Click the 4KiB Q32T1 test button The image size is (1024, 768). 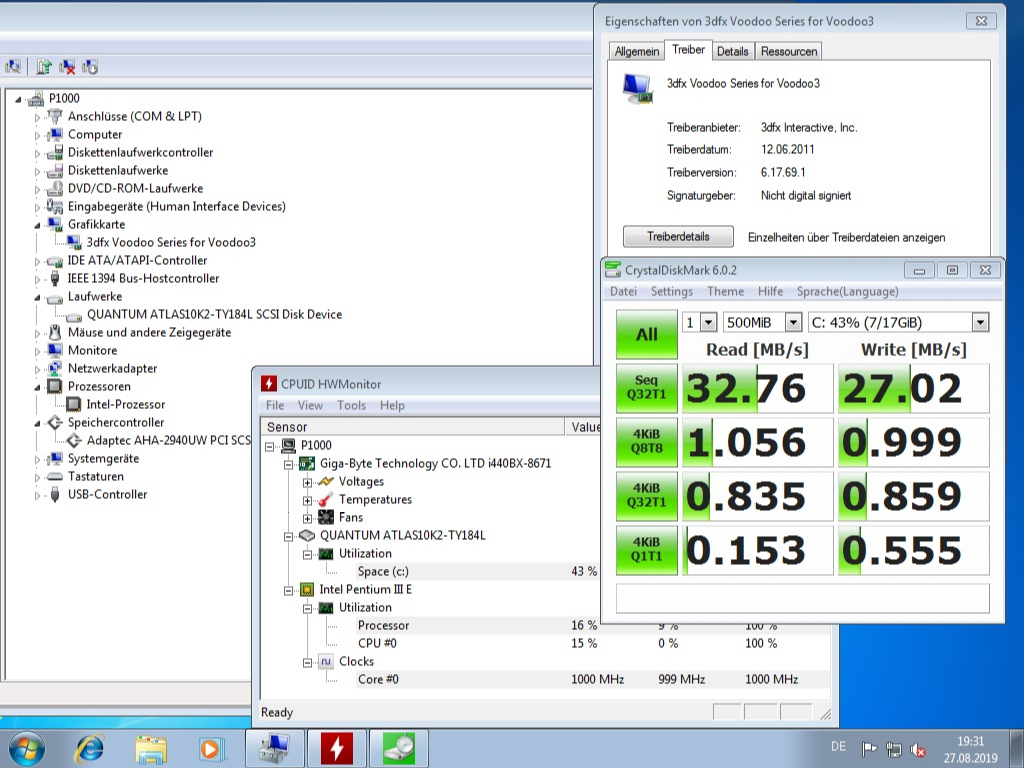tap(647, 496)
